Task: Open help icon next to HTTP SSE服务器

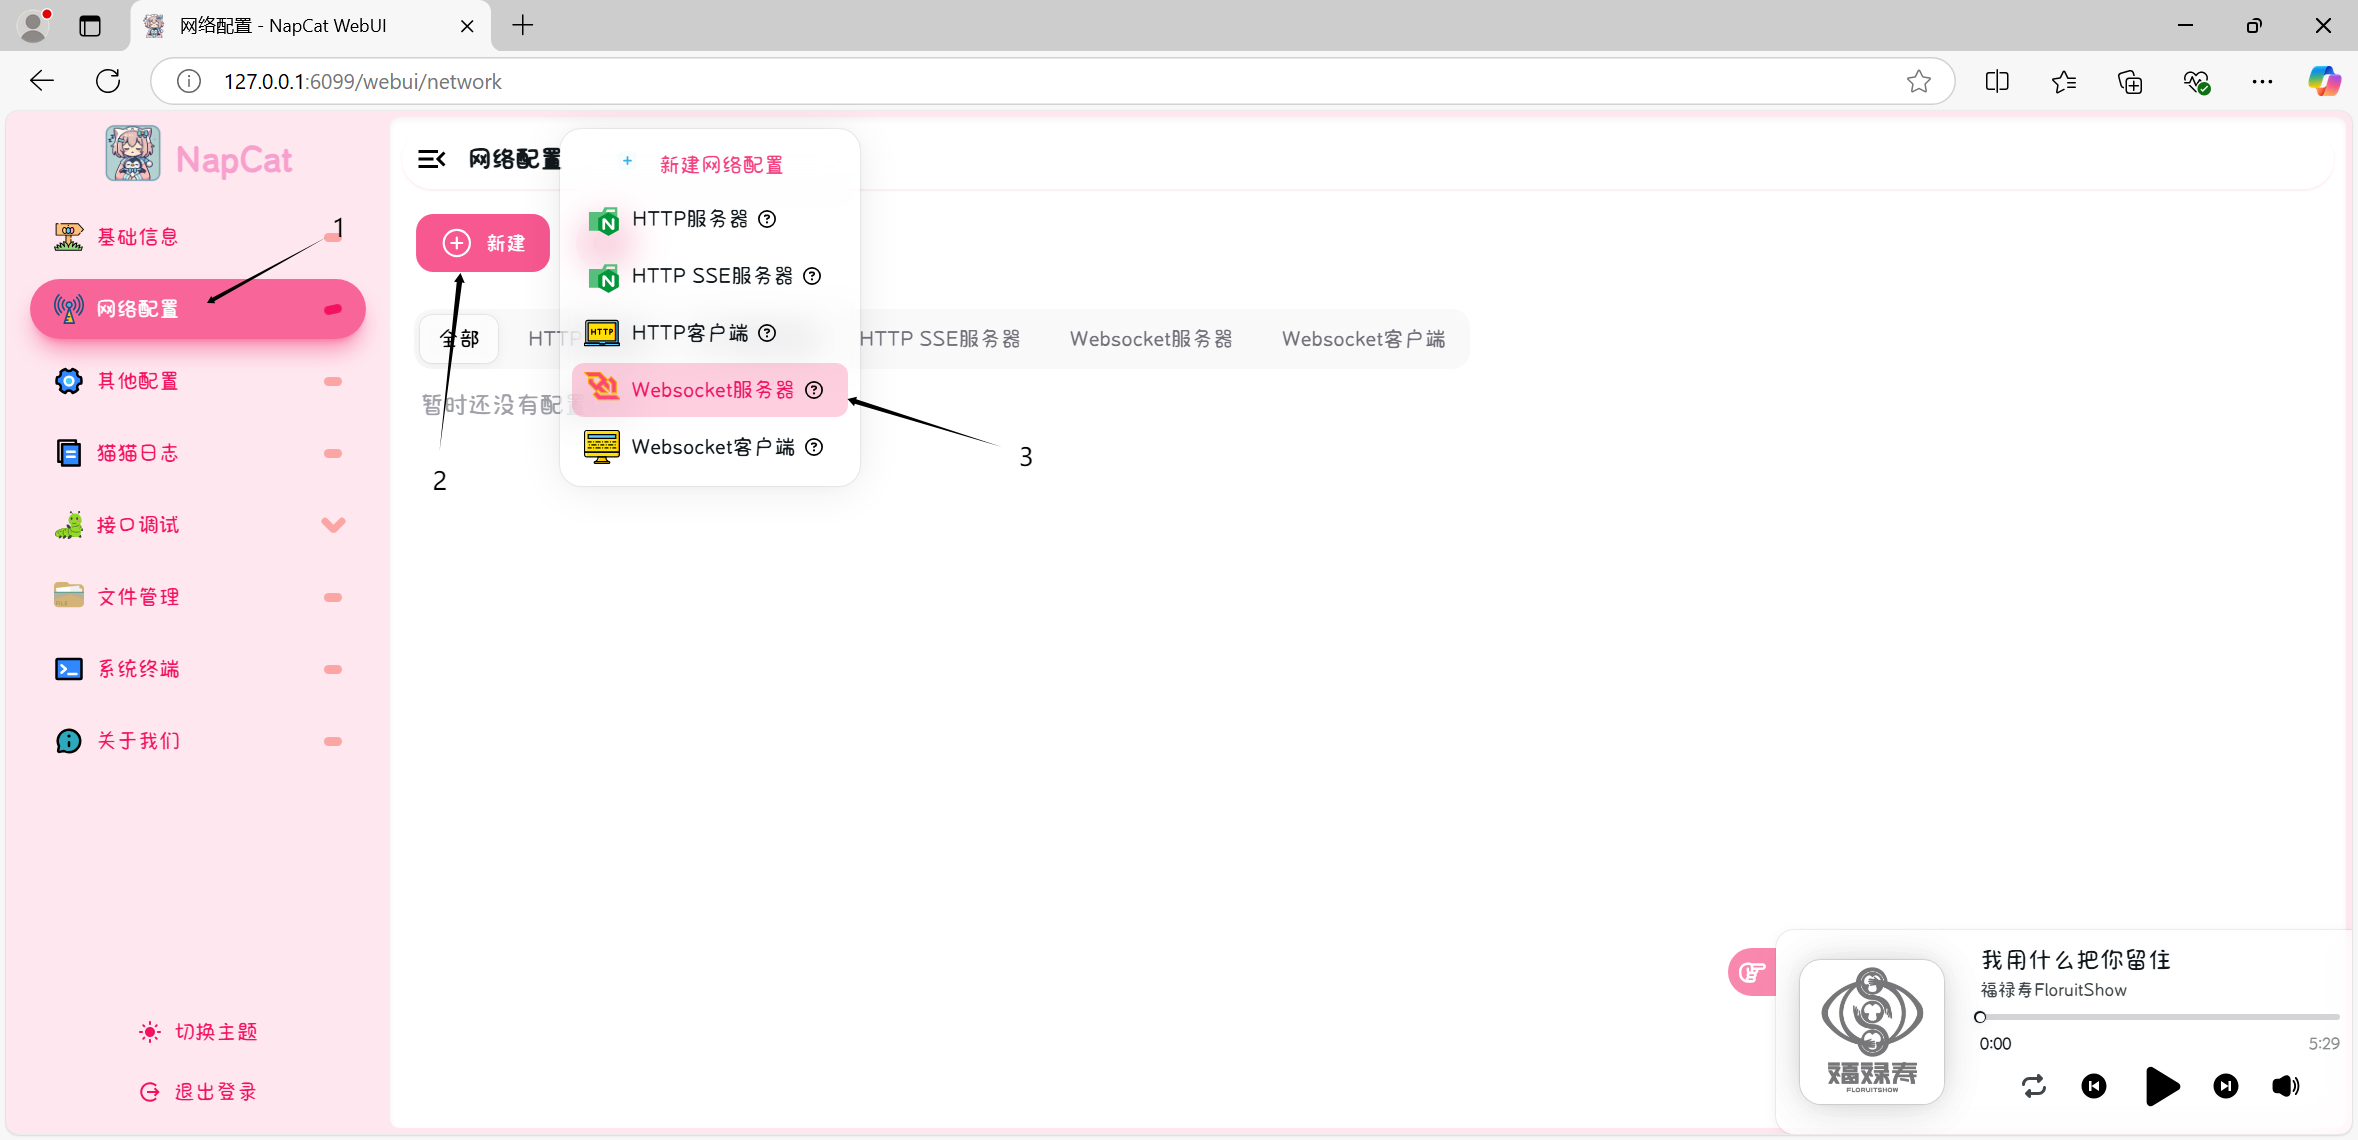Action: point(812,276)
